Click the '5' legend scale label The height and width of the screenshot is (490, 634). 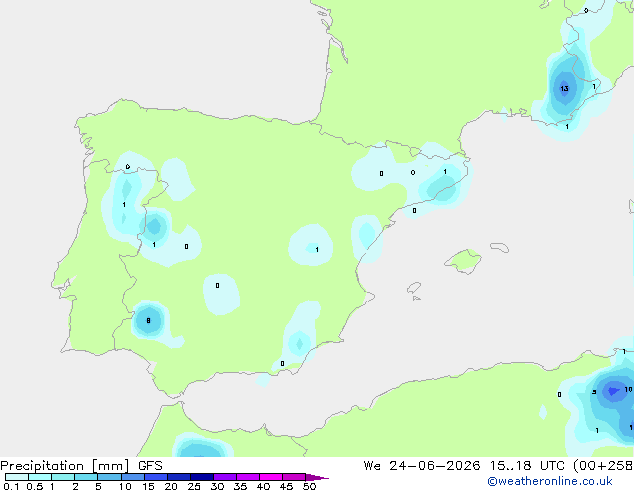(x=98, y=486)
